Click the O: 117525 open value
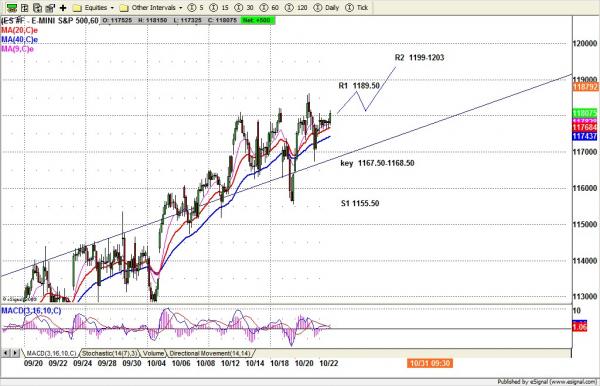 point(117,20)
